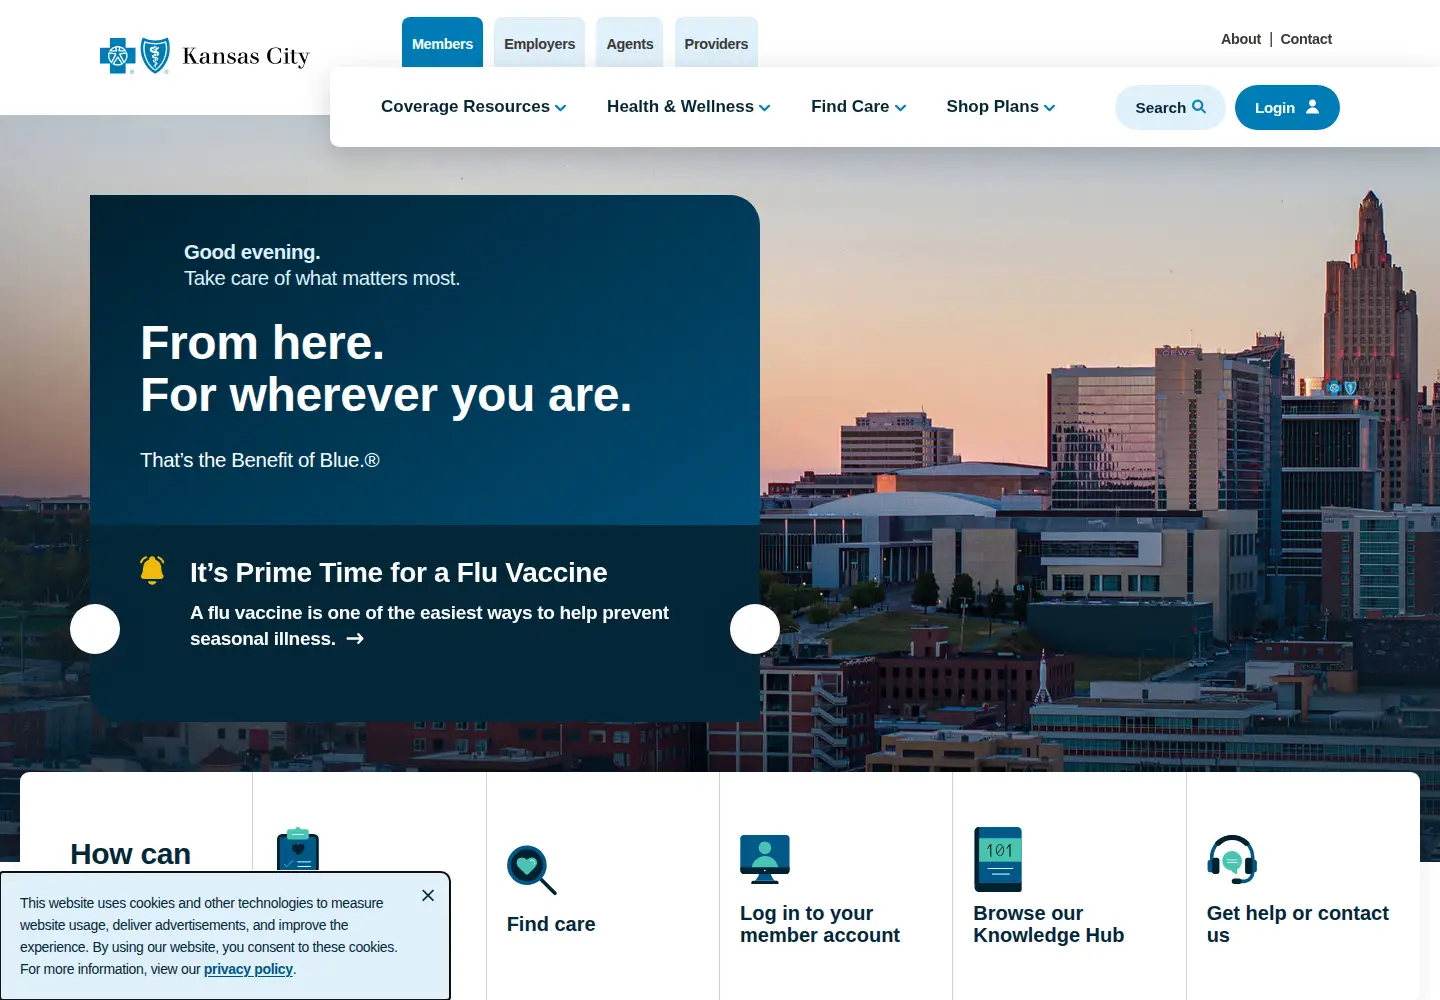
Task: Open the Contact link
Action: (1306, 39)
